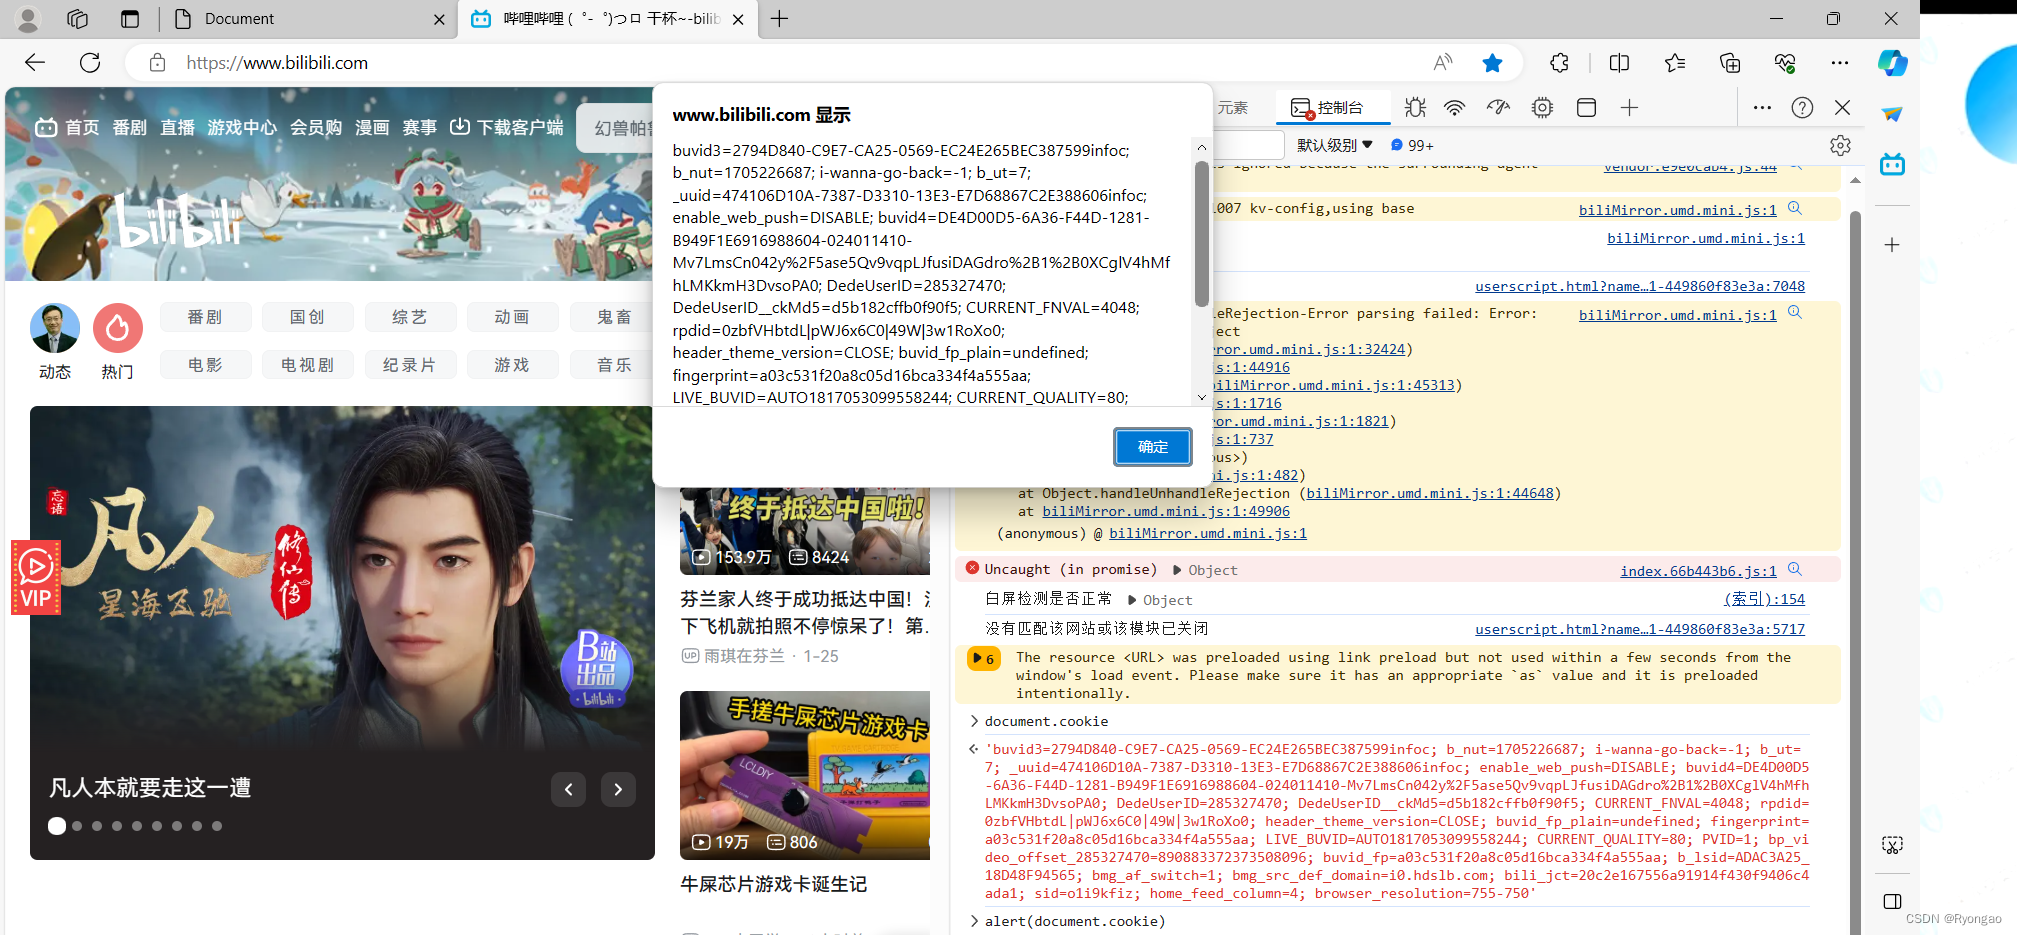Viewport: 2017px width, 935px height.
Task: Close the Document tab
Action: click(439, 19)
